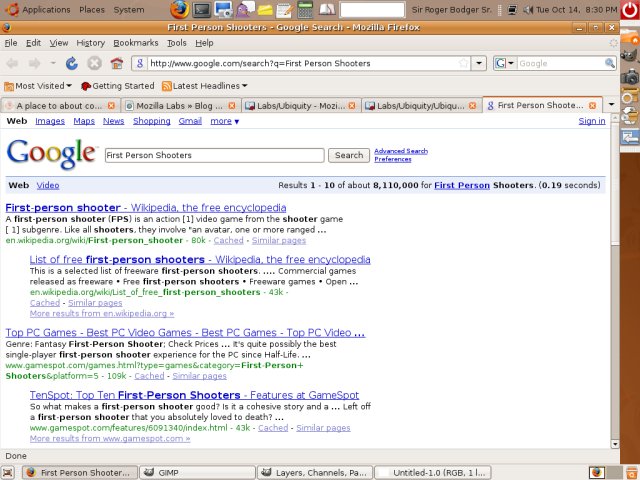Open the Top PC Games GameSpot result
The width and height of the screenshot is (640, 480).
[x=185, y=333]
